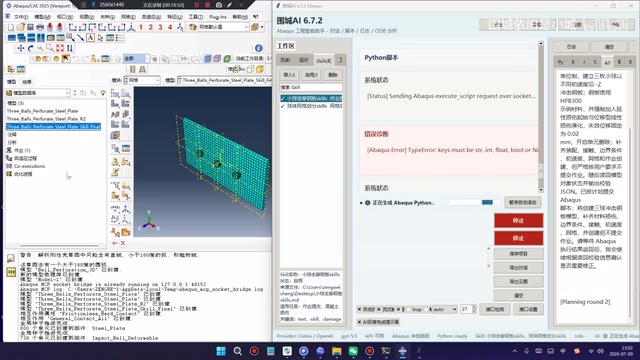The image size is (640, 360).
Task: Select the Rotate View tool
Action: coord(31,48)
